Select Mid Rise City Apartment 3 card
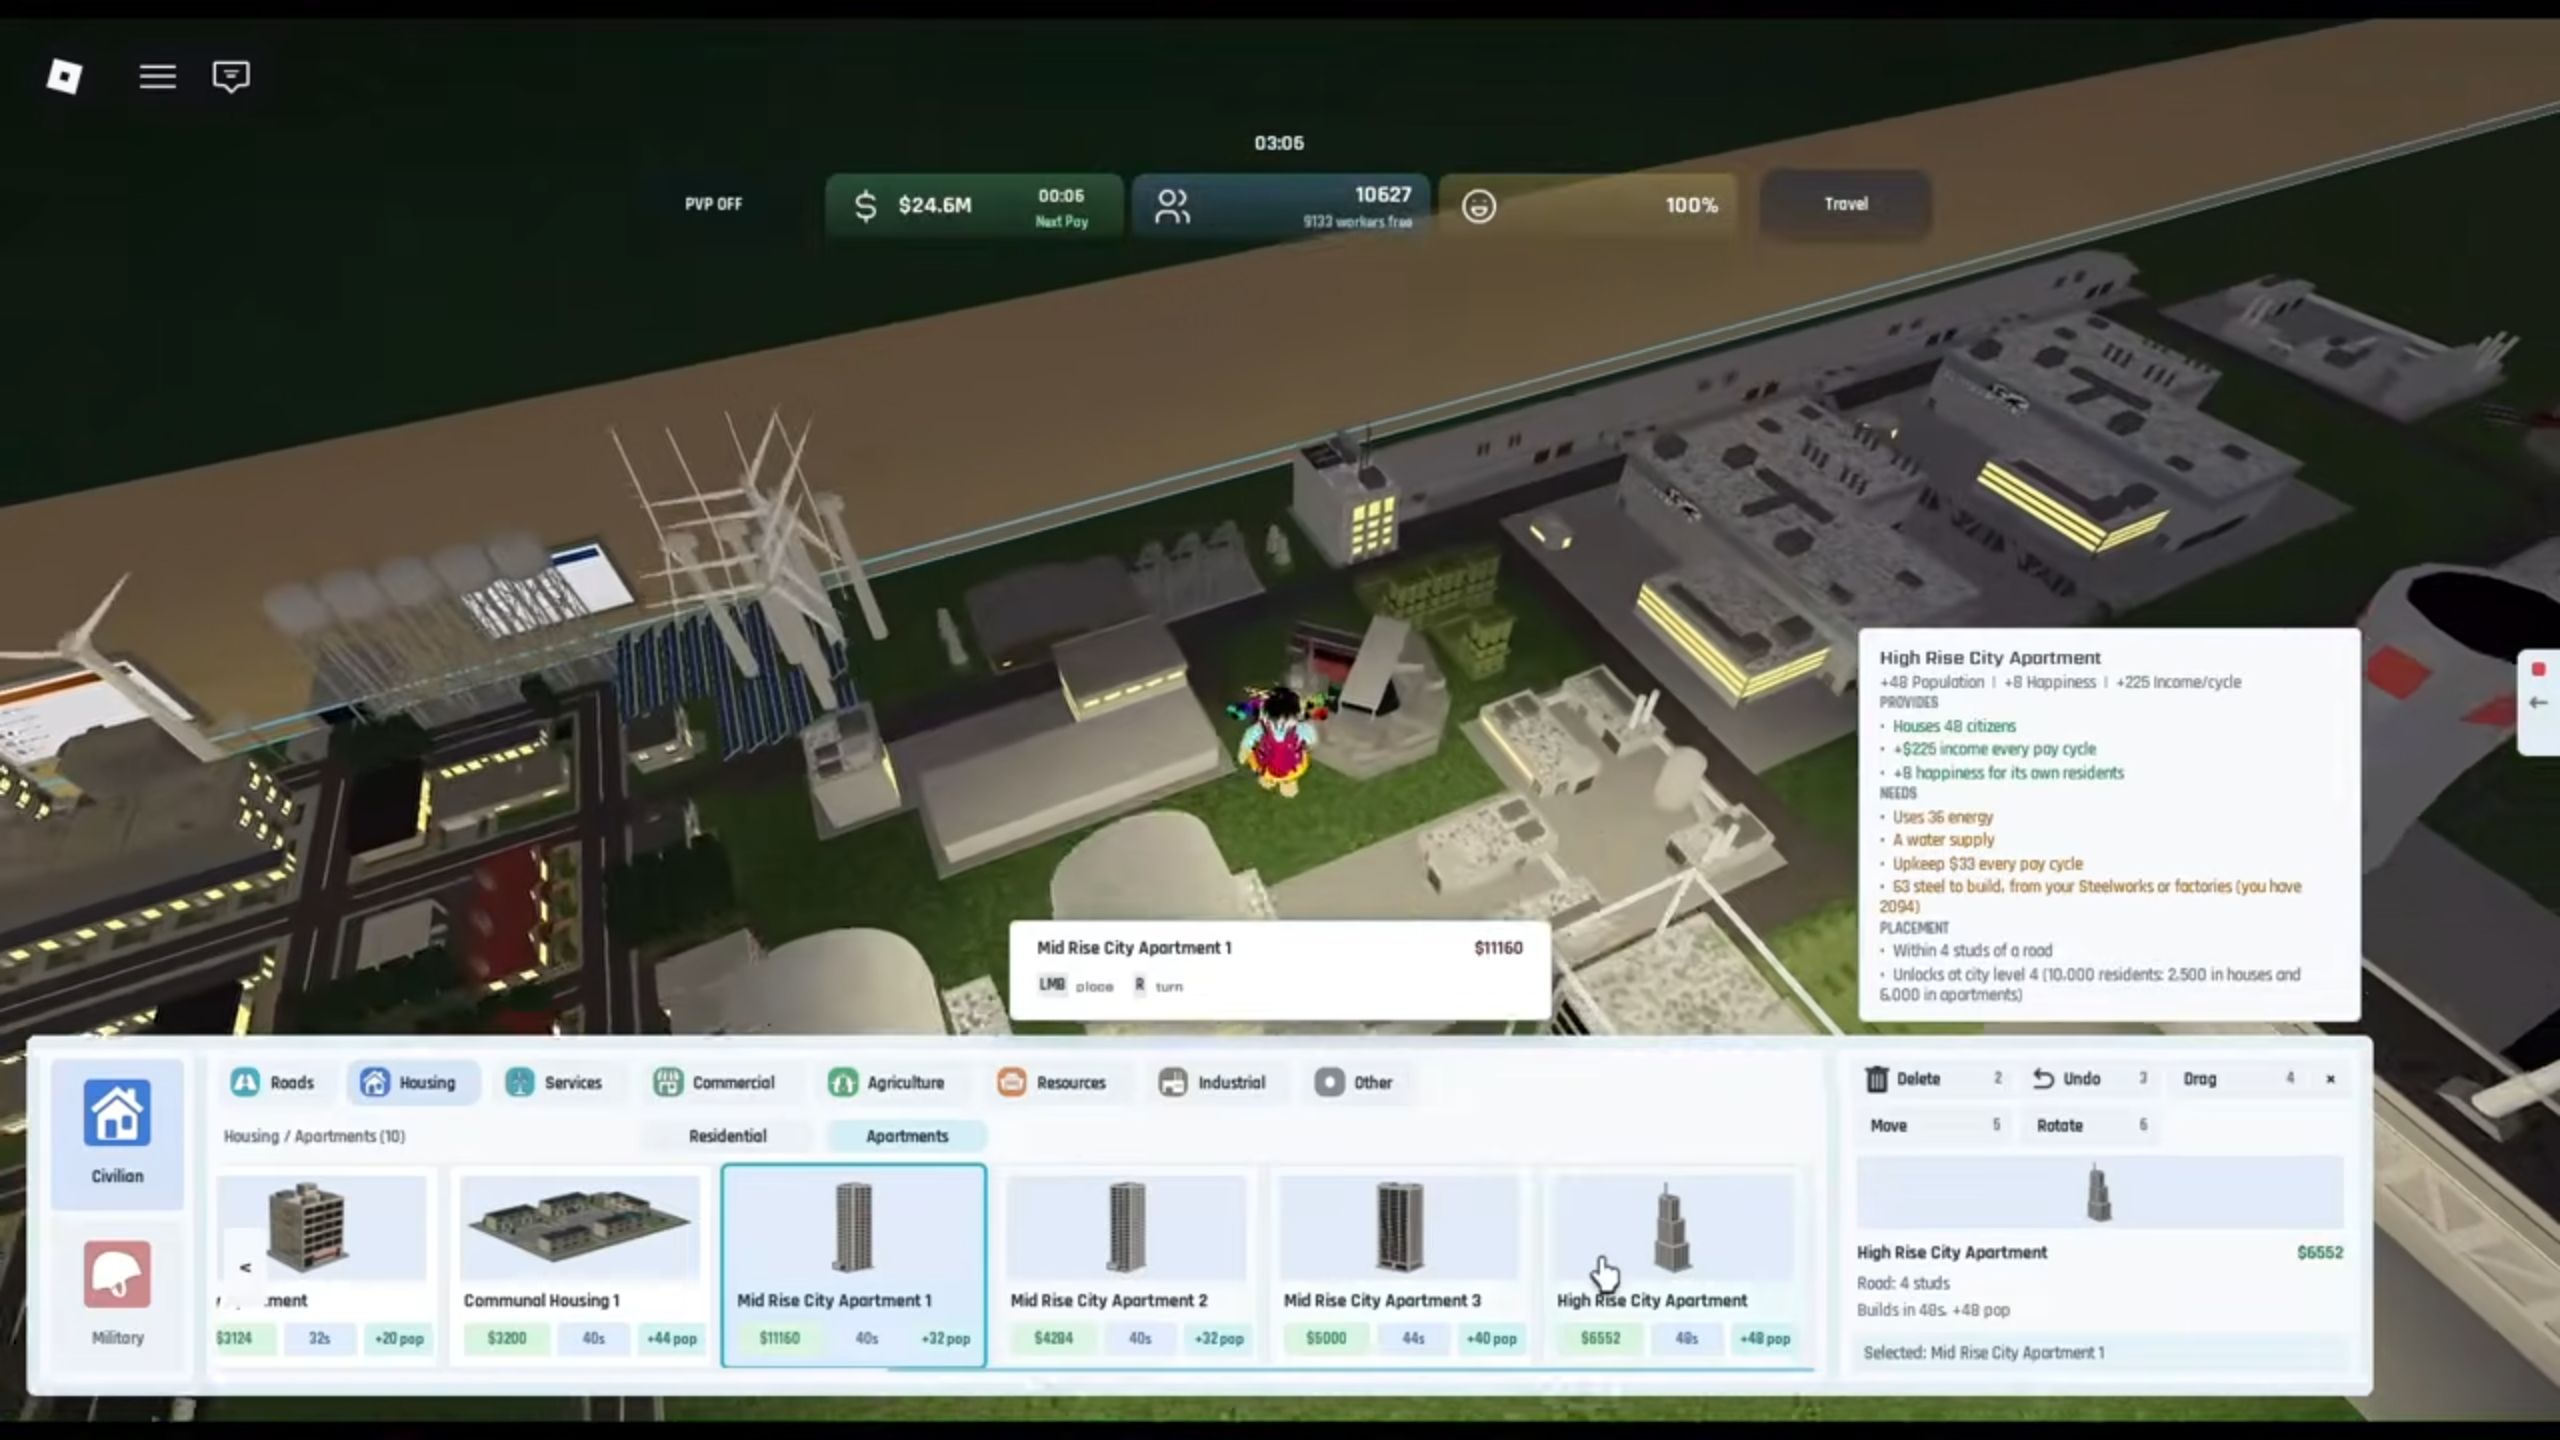The image size is (2560, 1440). [1399, 1265]
